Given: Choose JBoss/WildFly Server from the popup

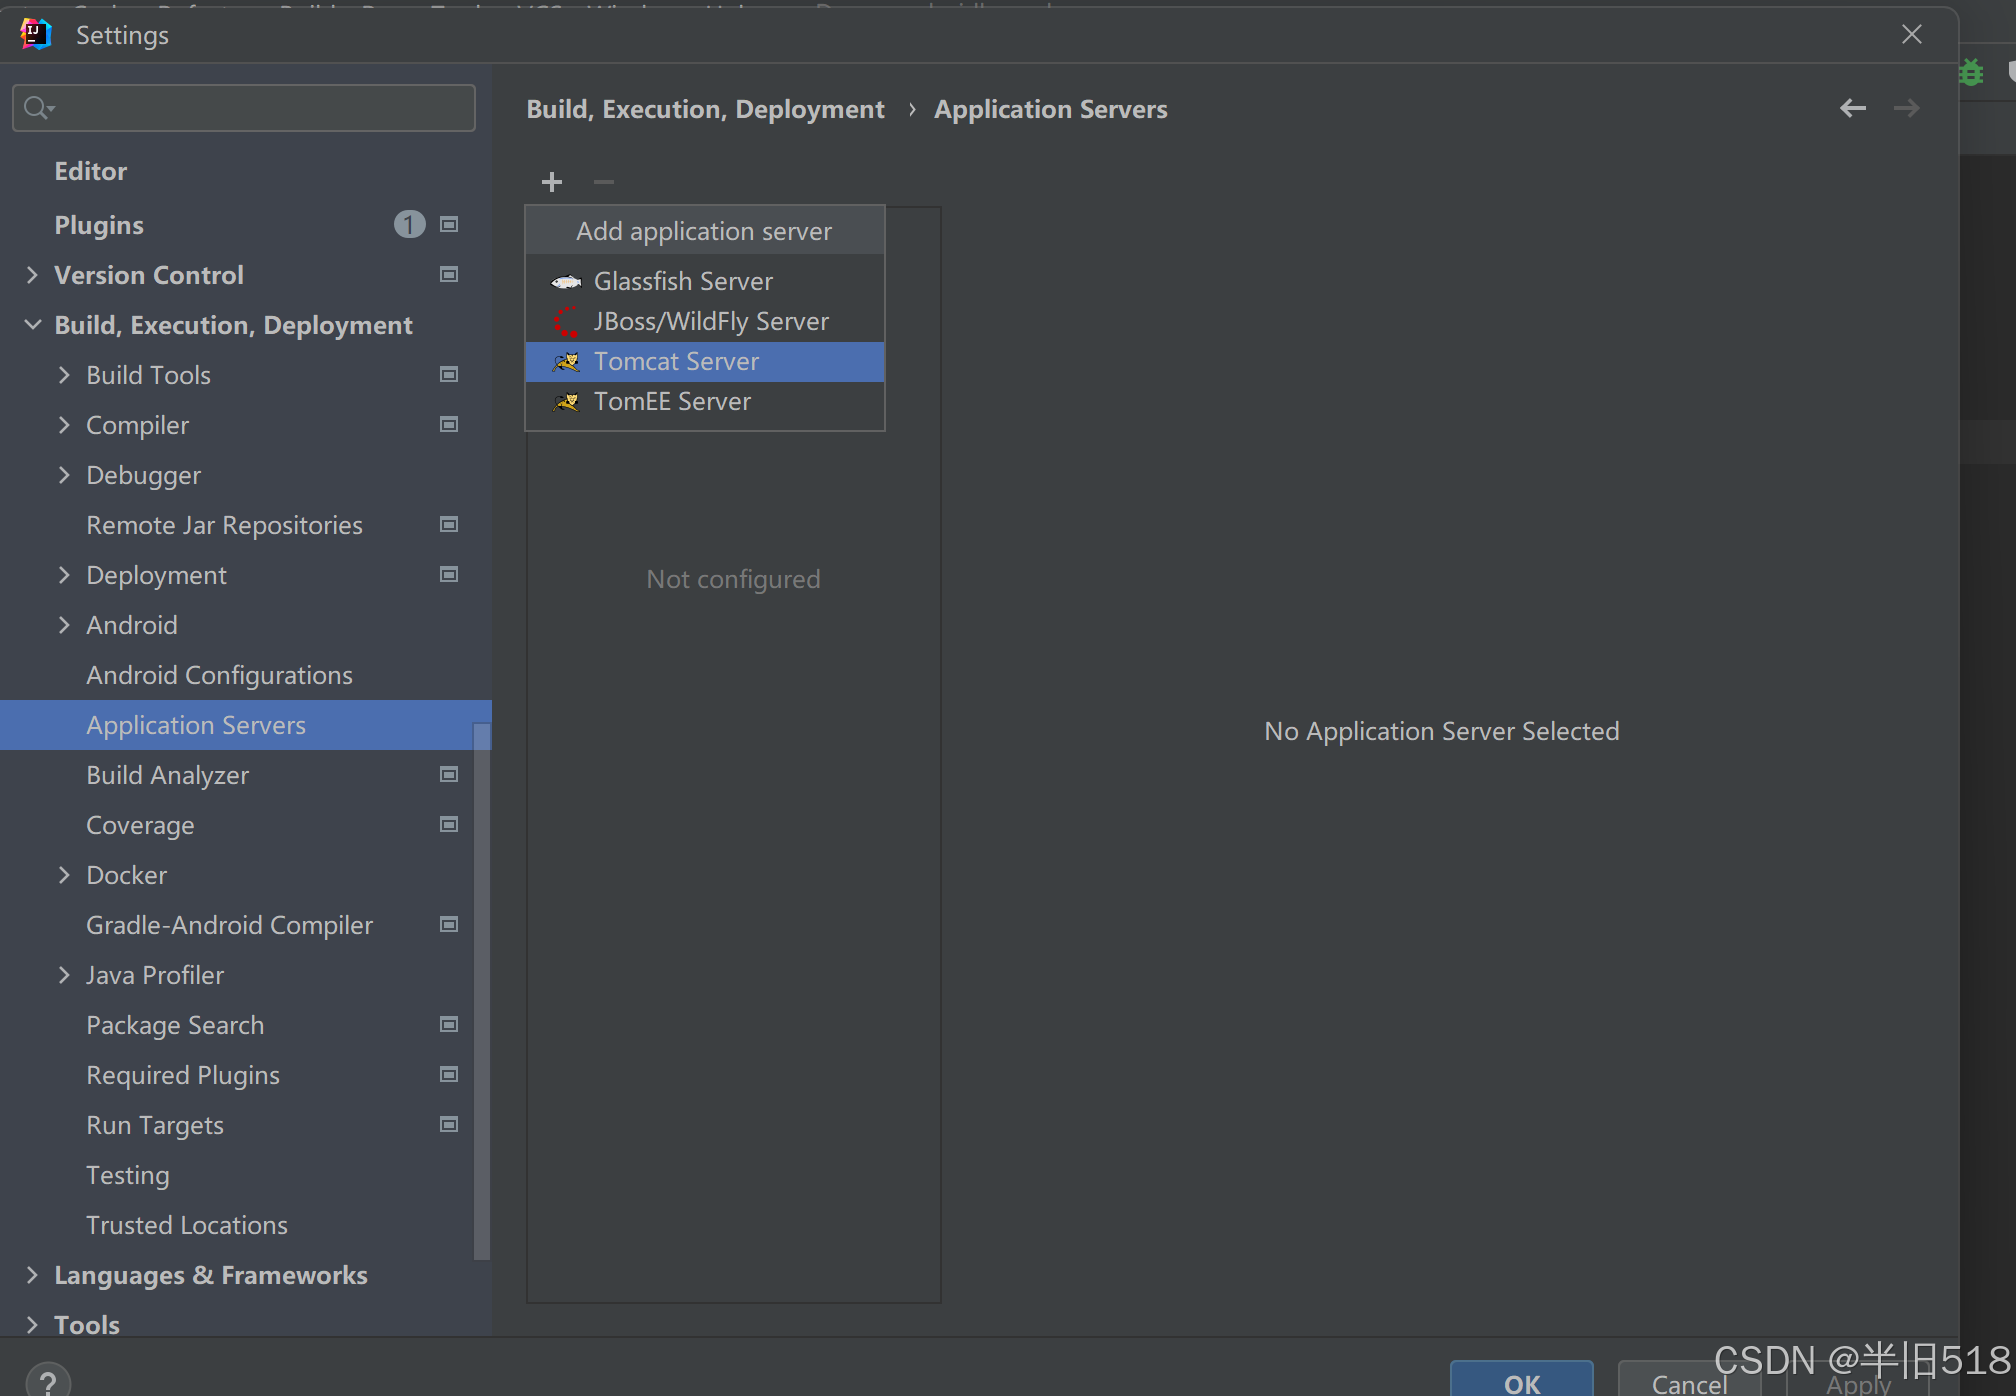Looking at the screenshot, I should click(x=705, y=322).
